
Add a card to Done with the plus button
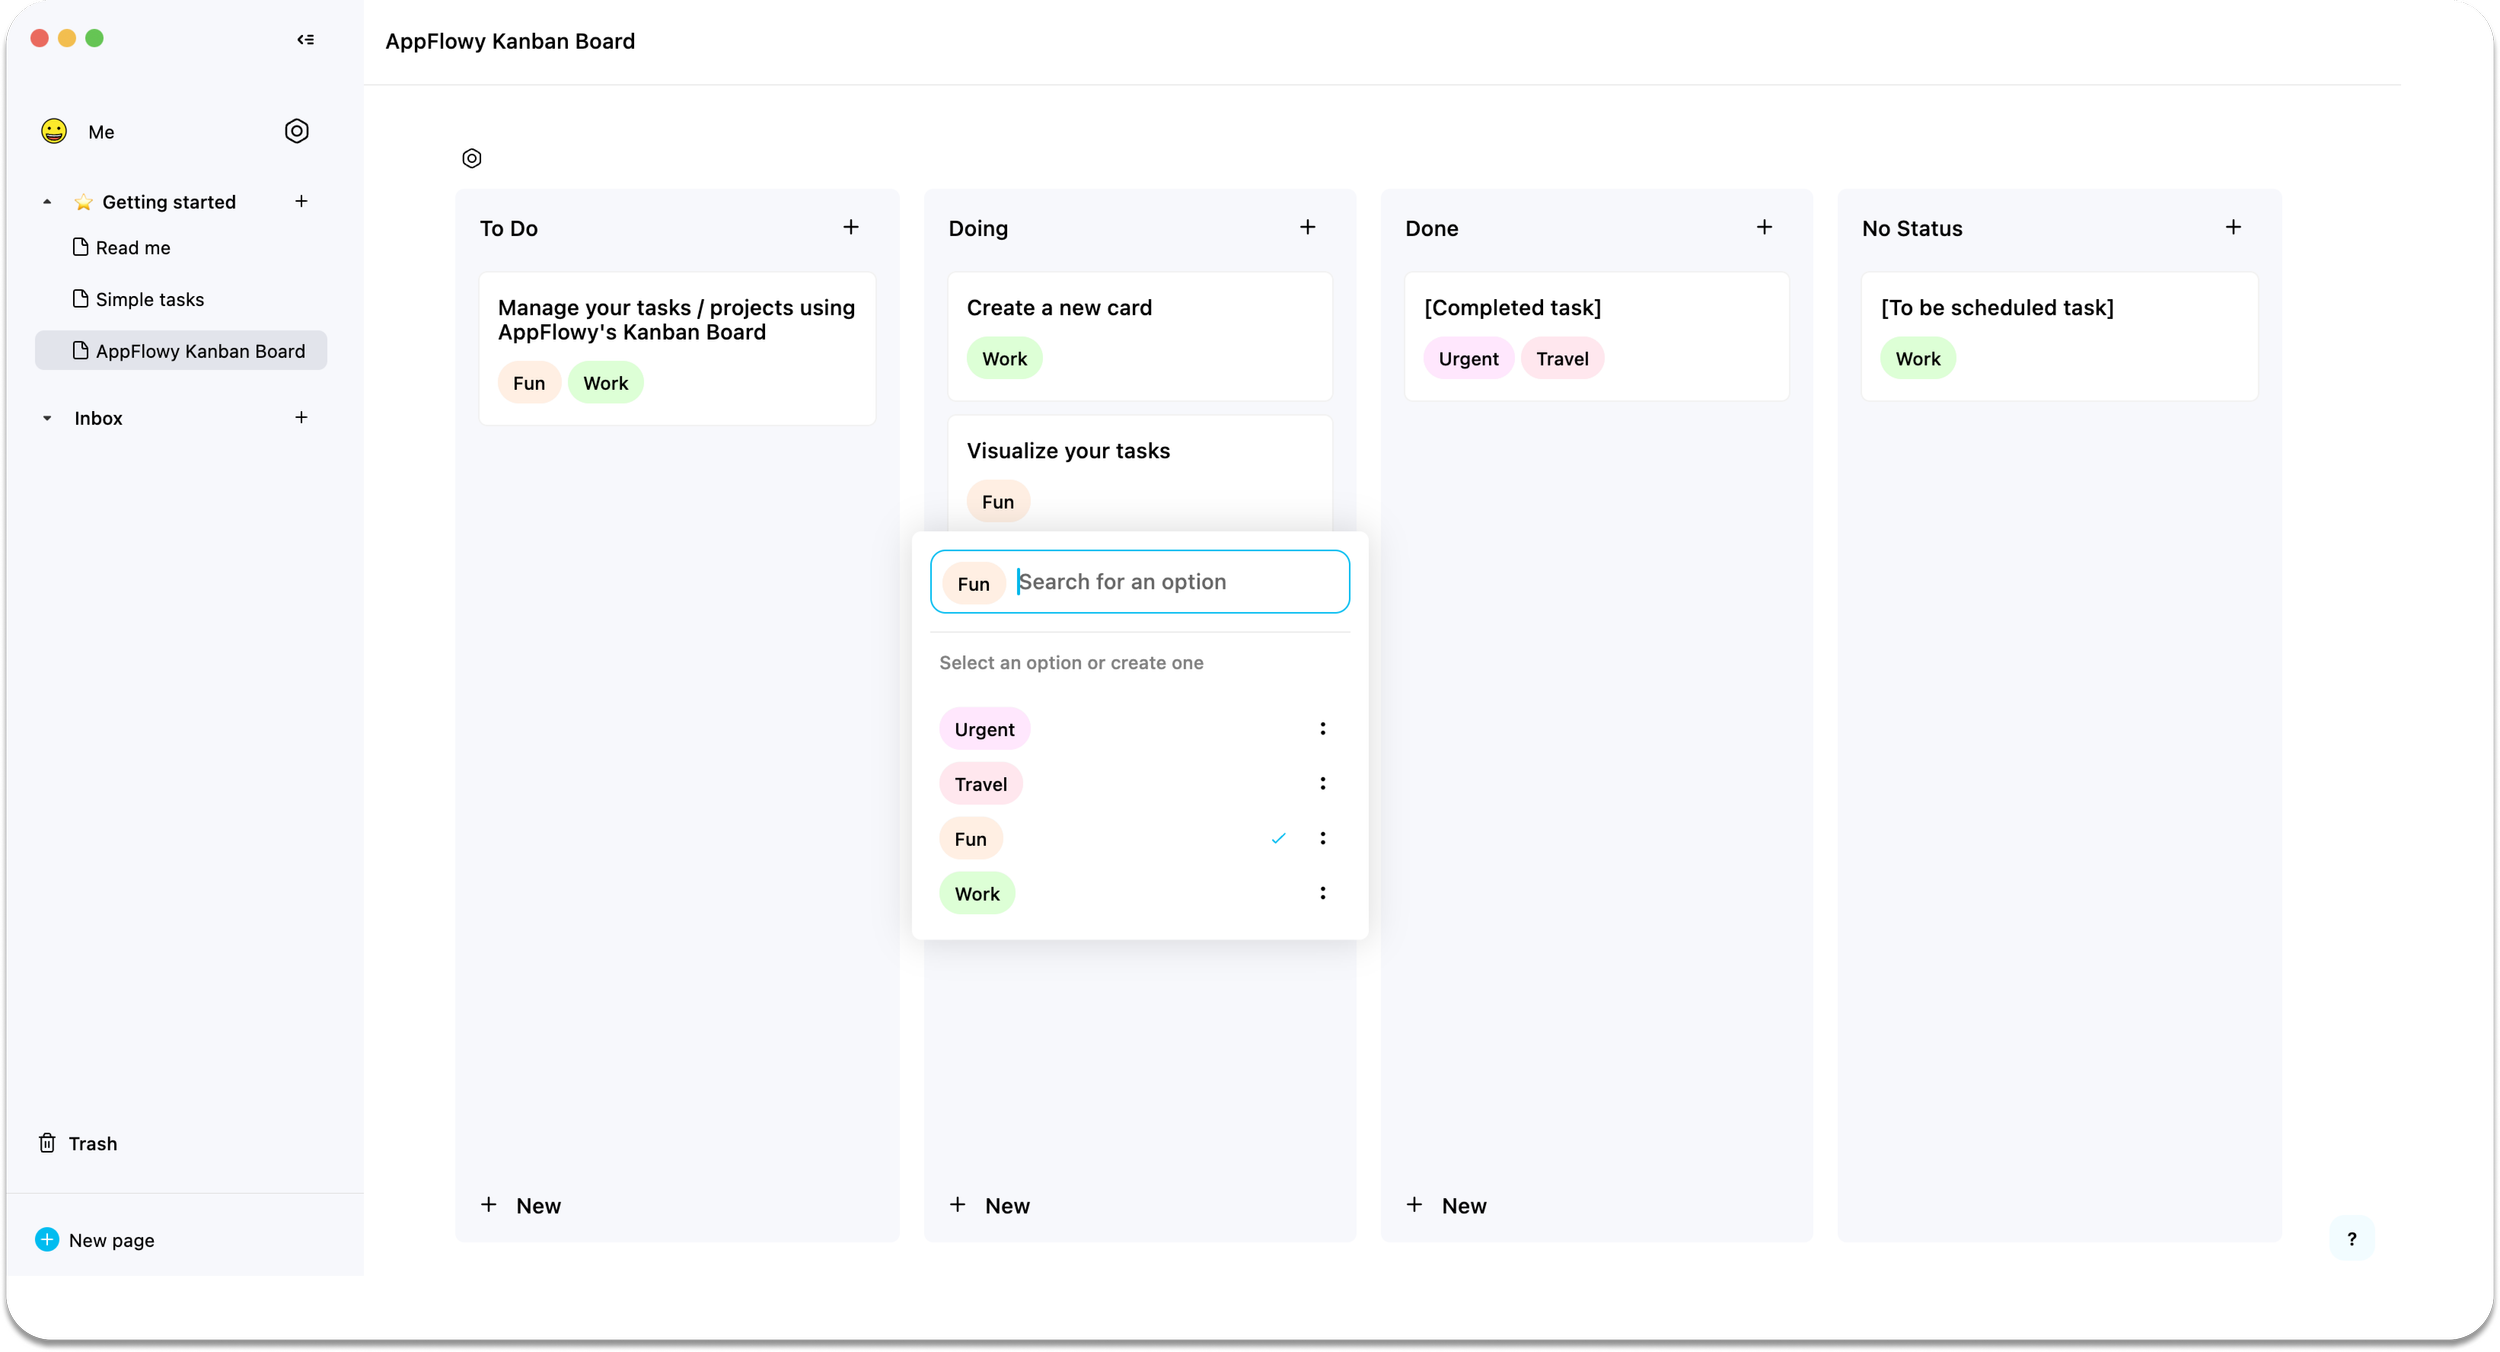(1765, 227)
